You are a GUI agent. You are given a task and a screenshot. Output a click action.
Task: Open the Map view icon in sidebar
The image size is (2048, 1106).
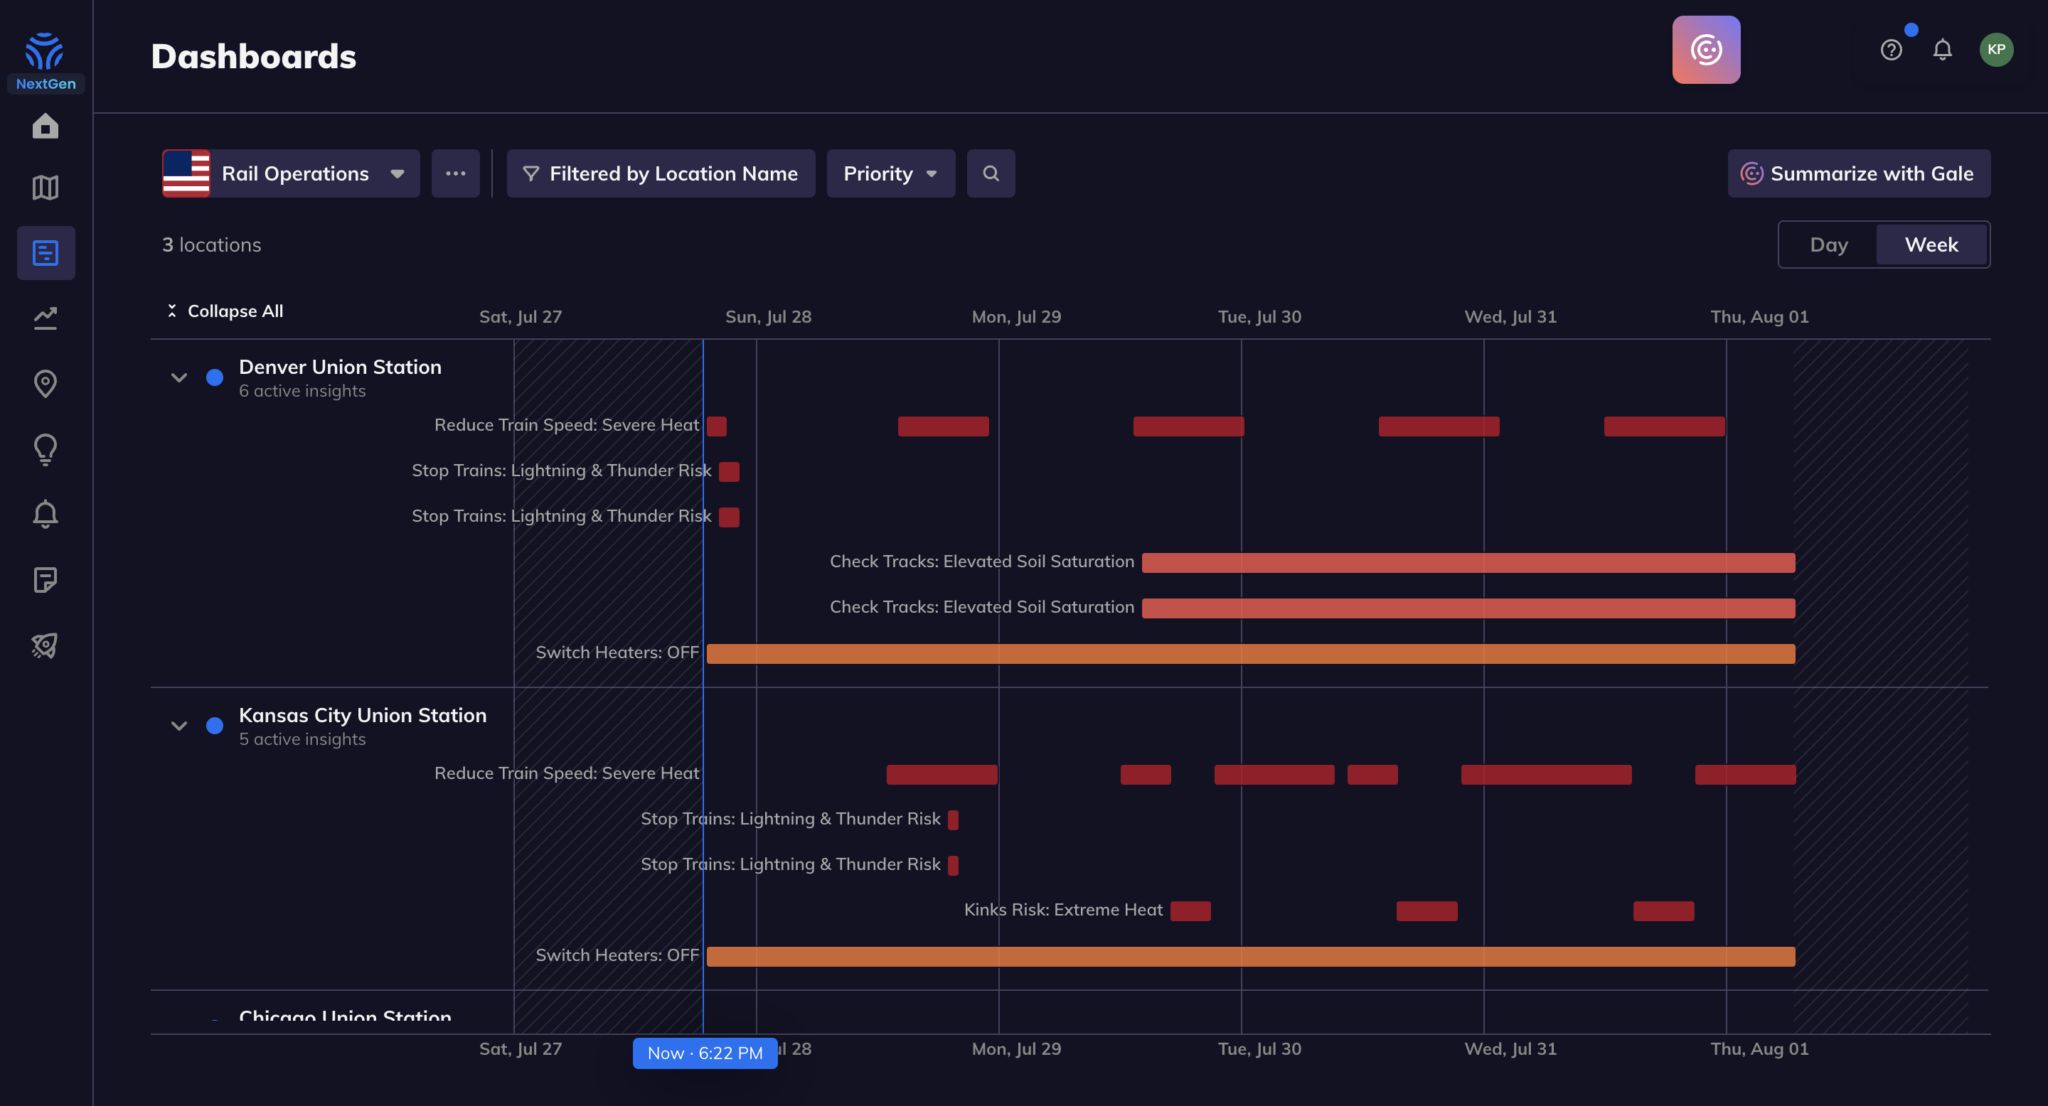pyautogui.click(x=45, y=187)
